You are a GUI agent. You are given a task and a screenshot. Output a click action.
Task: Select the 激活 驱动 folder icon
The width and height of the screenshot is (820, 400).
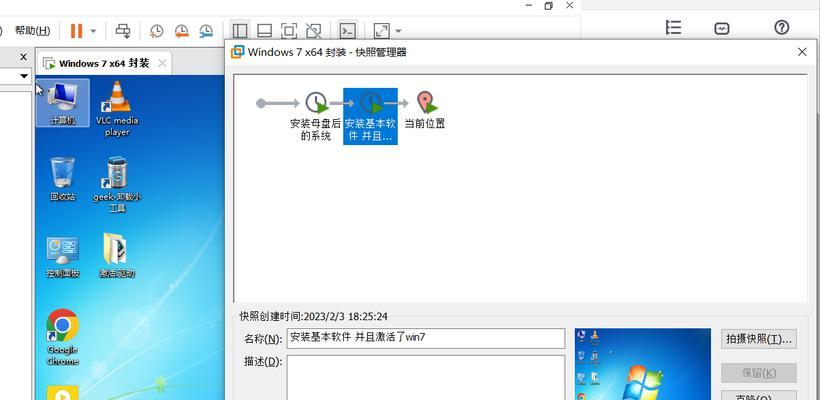117,256
